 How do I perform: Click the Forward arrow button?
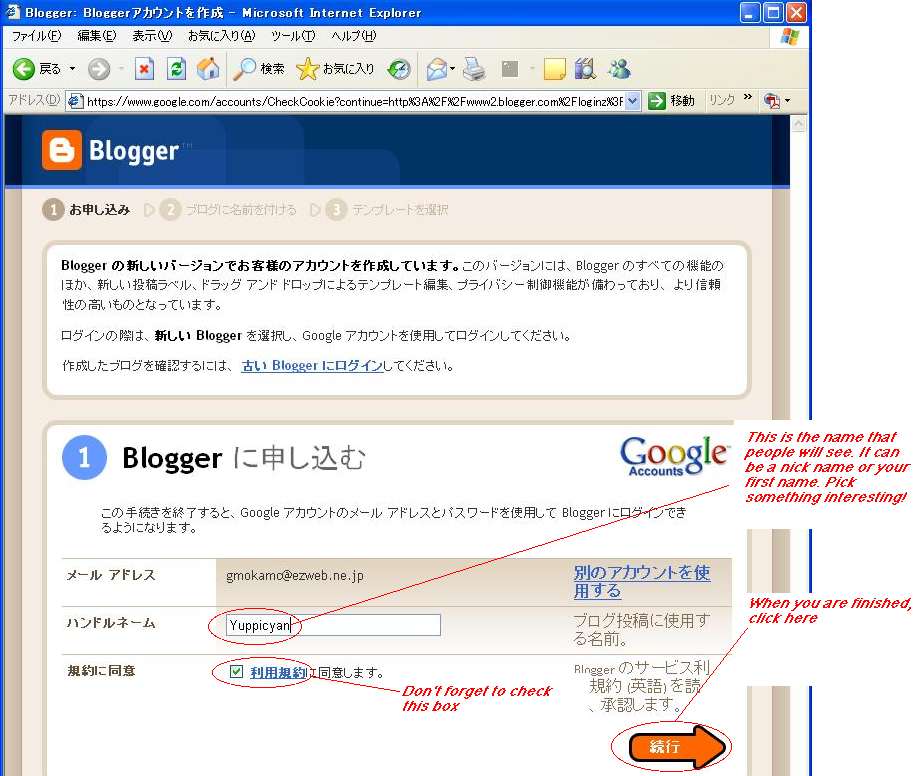click(x=99, y=69)
